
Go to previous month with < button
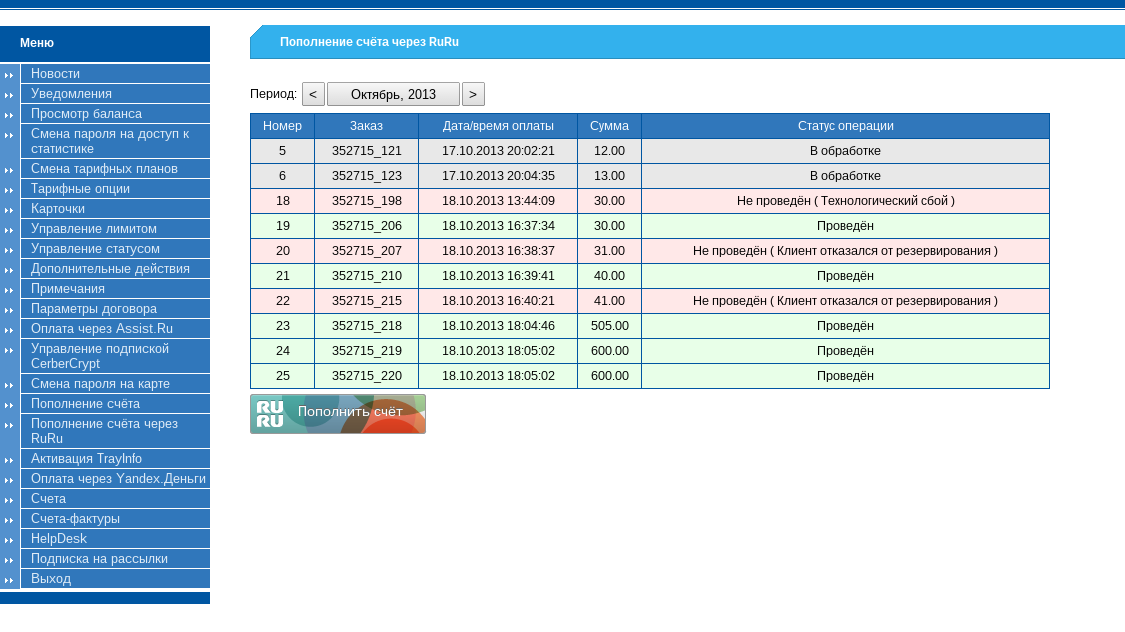pyautogui.click(x=313, y=94)
